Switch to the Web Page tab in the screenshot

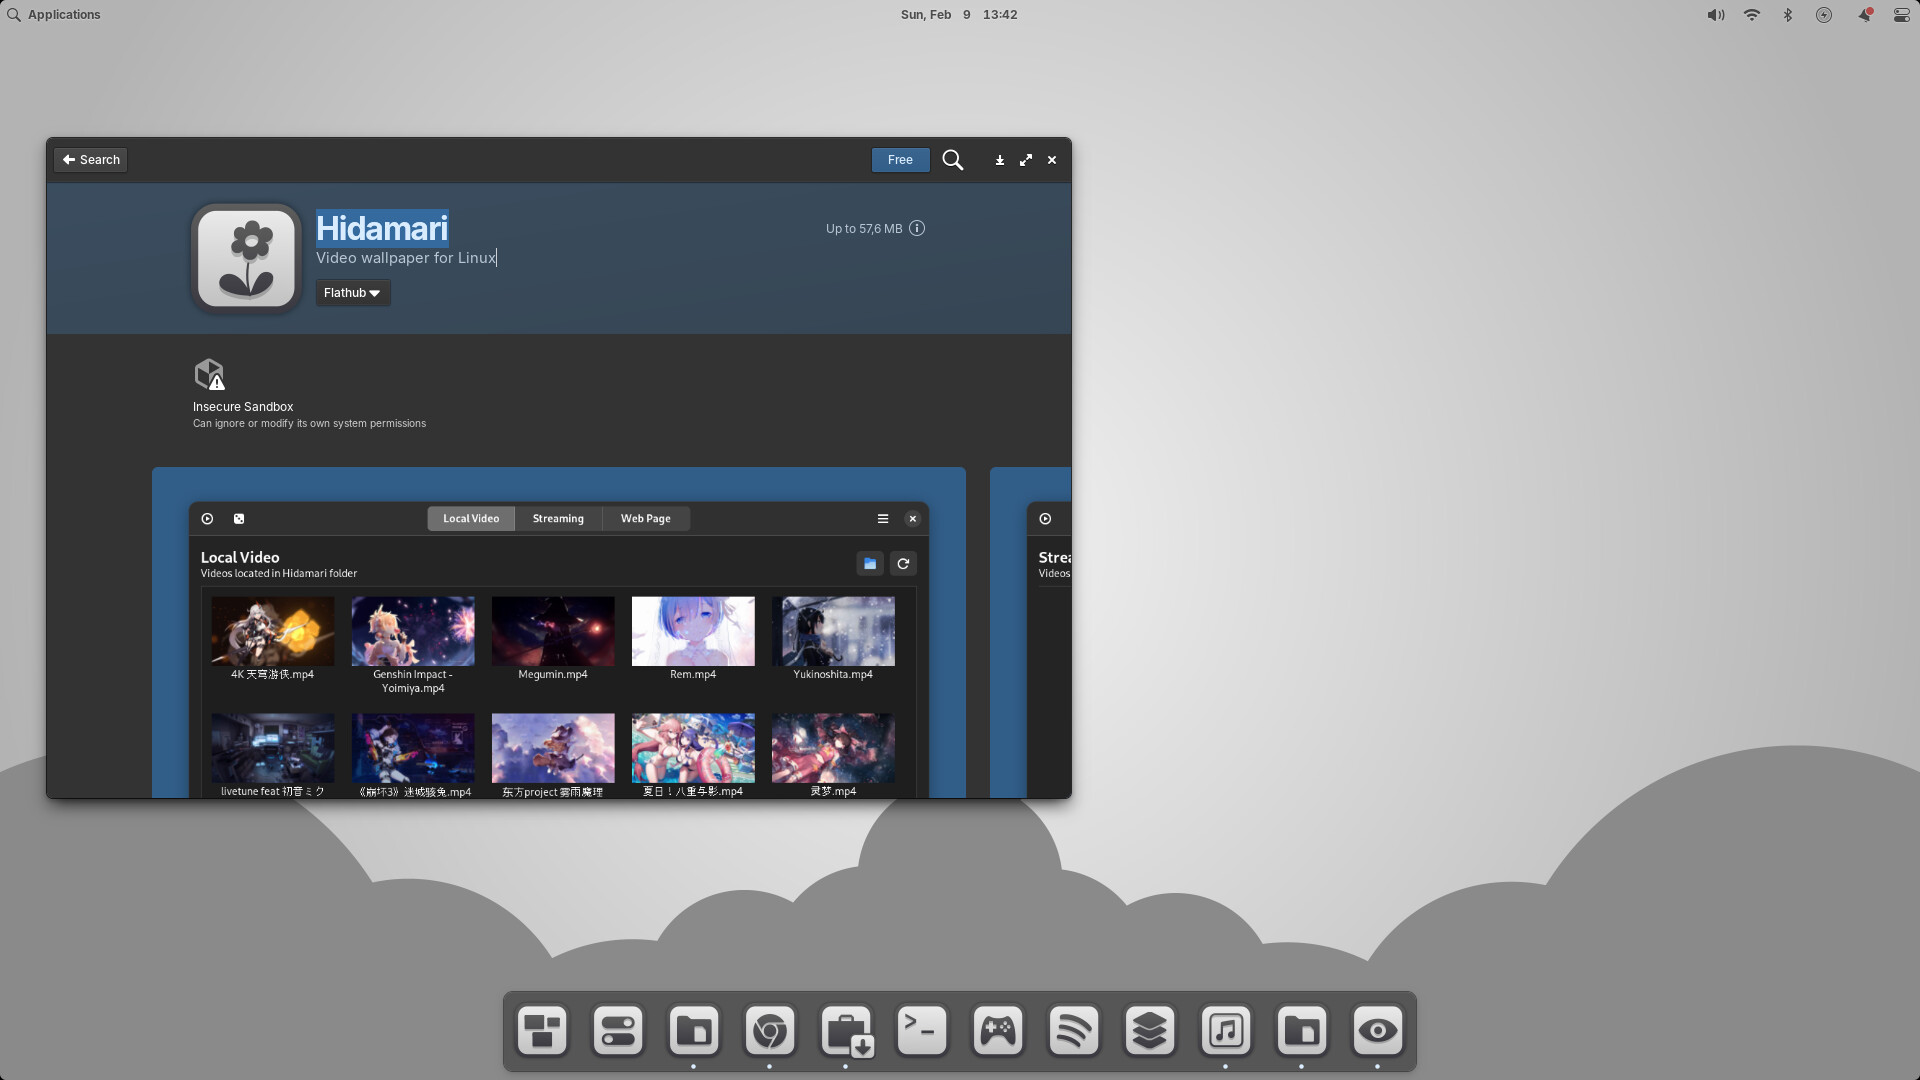[646, 518]
